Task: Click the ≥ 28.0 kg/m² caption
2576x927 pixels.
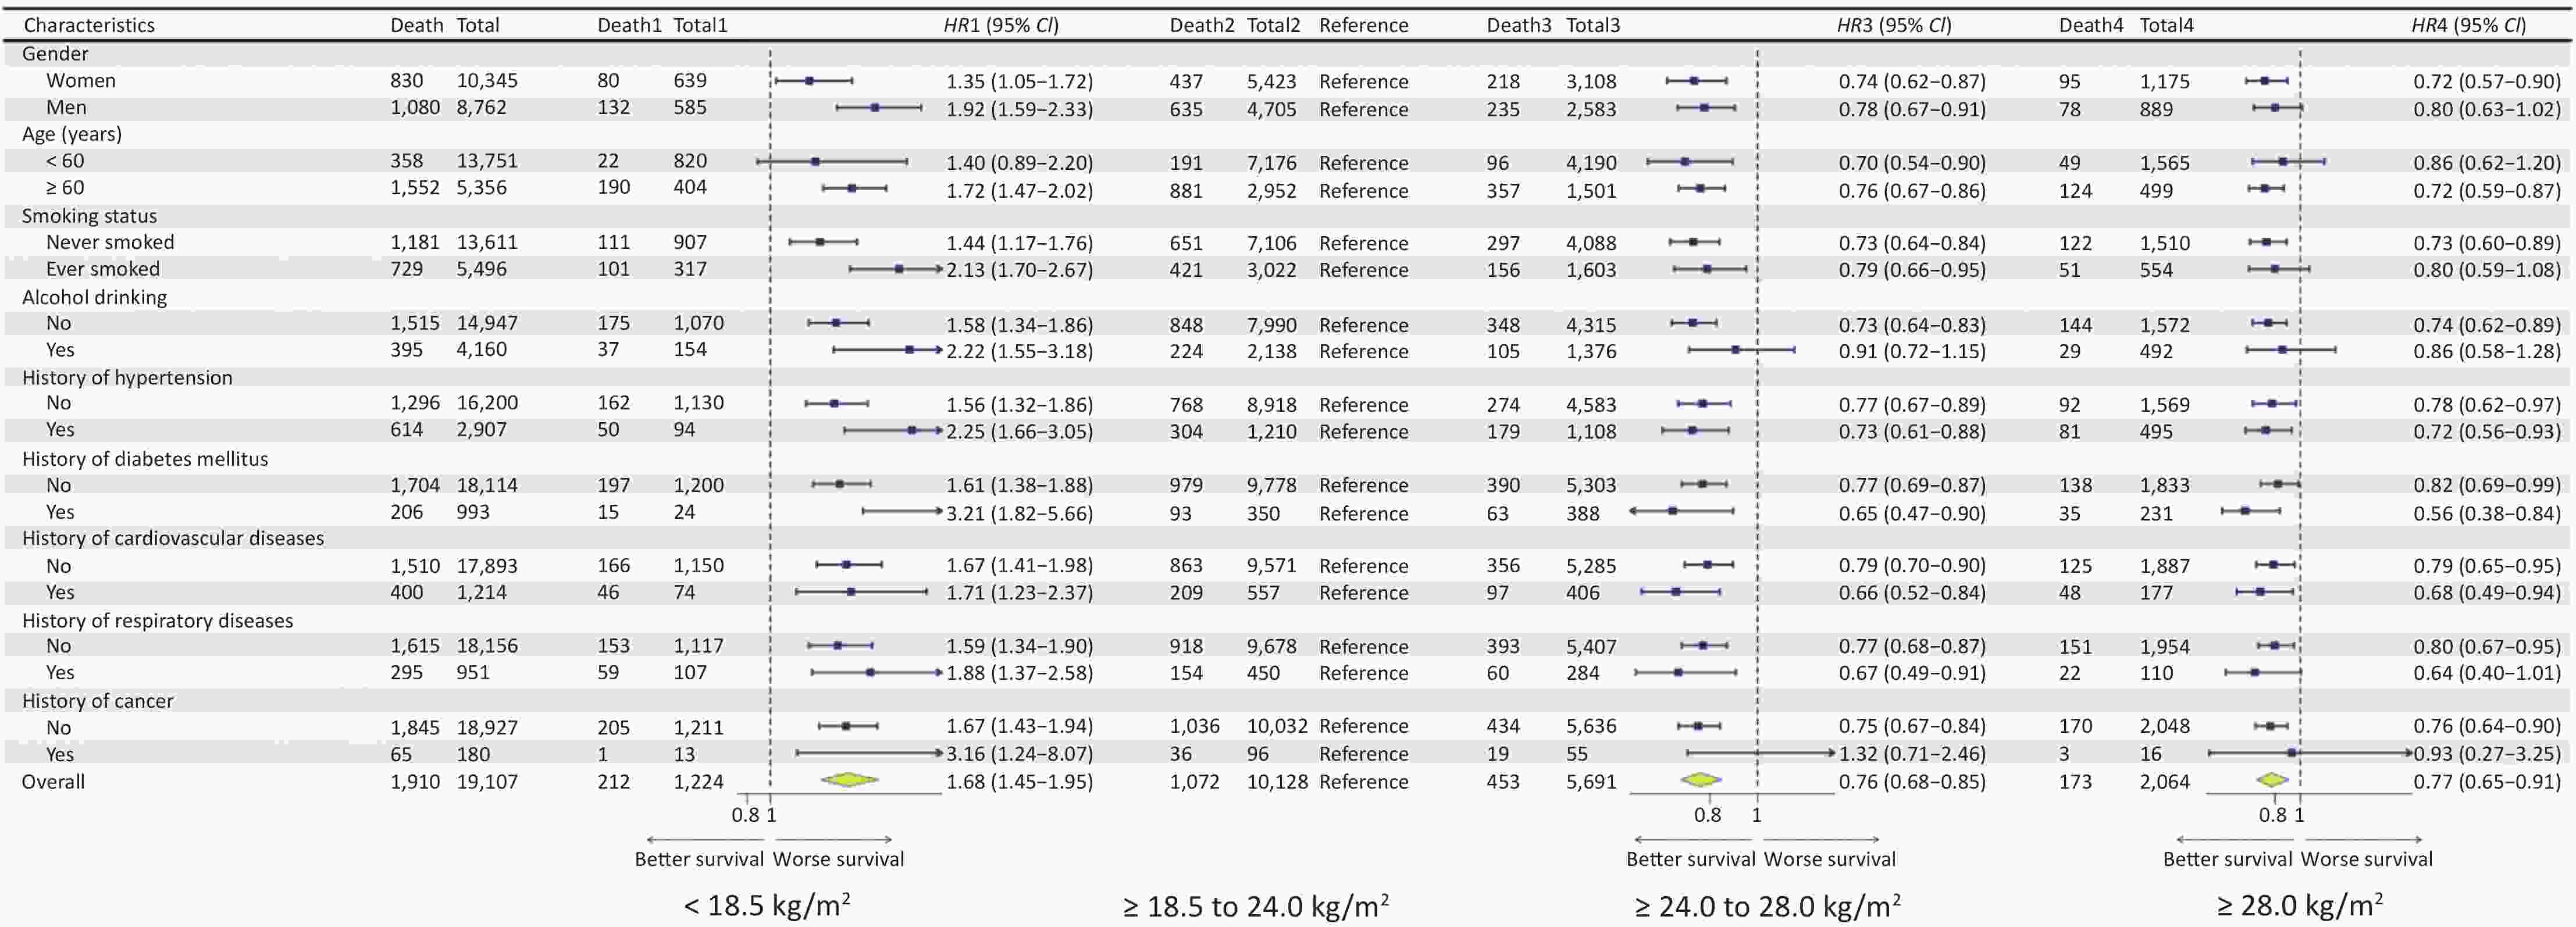Action: pos(2299,905)
